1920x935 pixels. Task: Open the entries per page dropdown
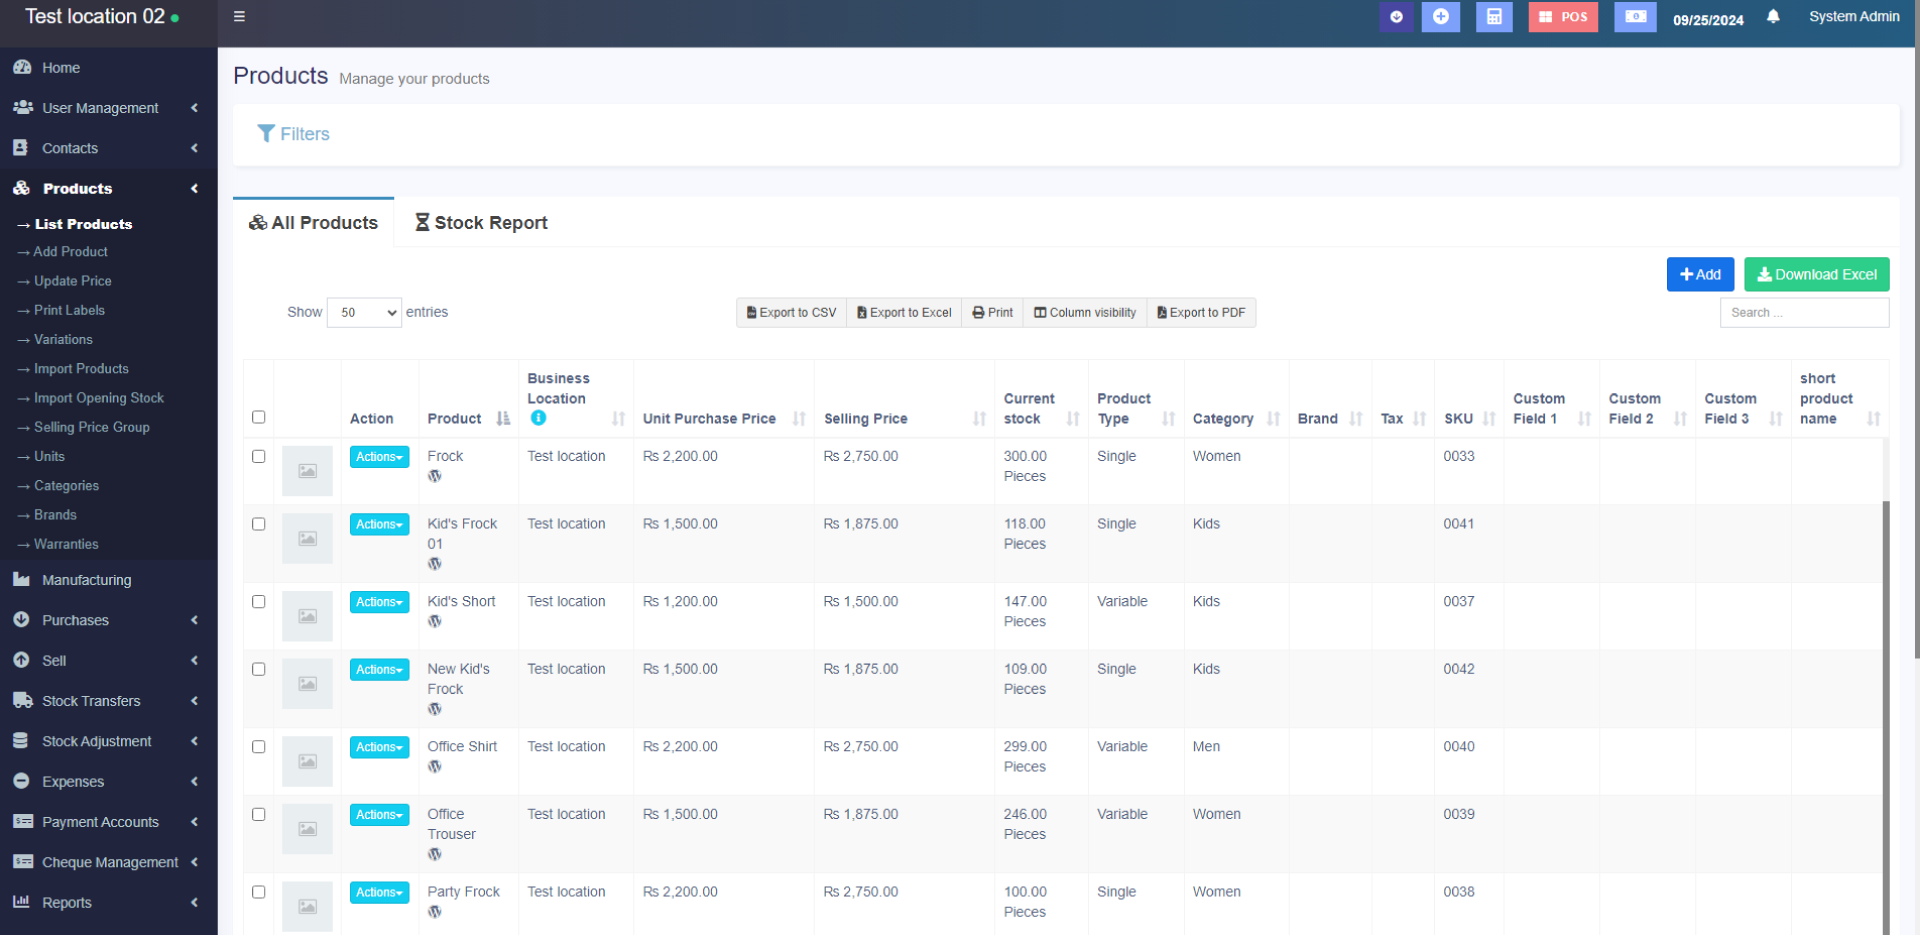364,313
